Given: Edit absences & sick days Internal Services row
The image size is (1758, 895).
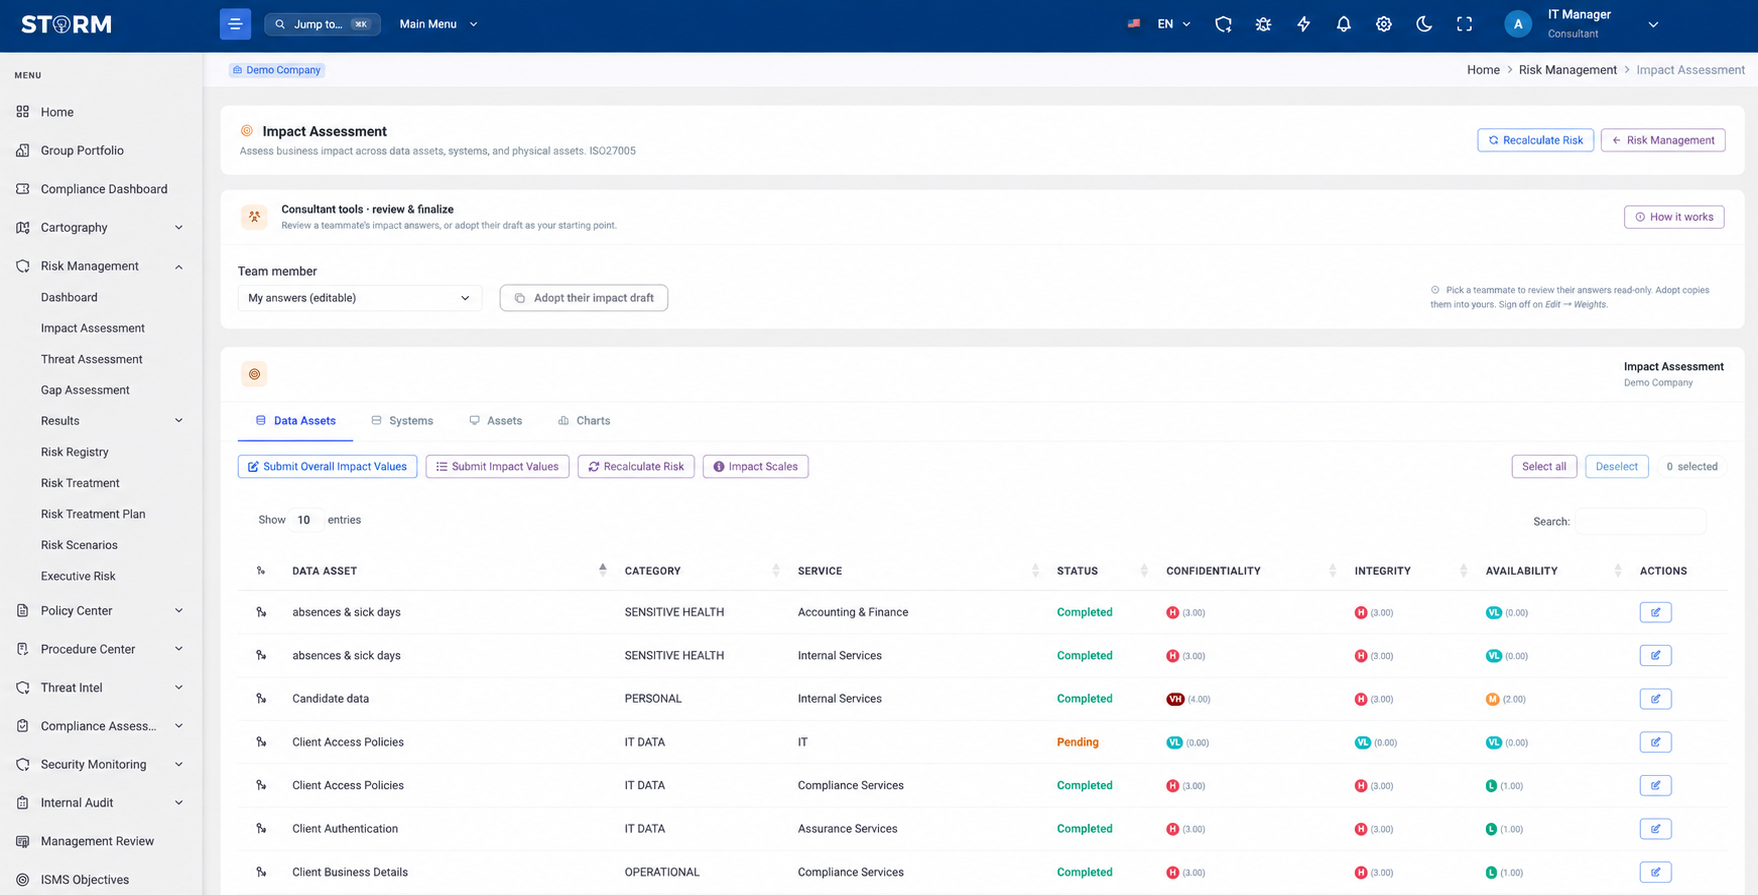Looking at the screenshot, I should coord(1655,655).
